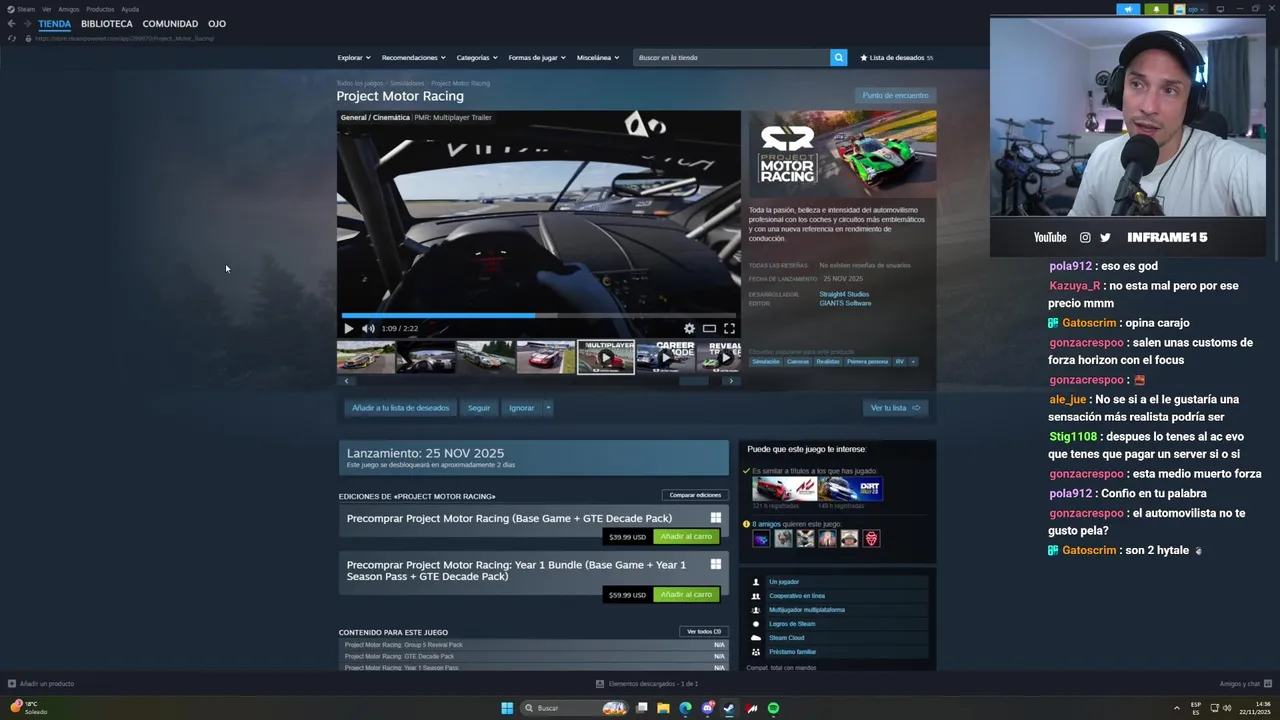
Task: Open the Steam menu
Action: click(22, 9)
